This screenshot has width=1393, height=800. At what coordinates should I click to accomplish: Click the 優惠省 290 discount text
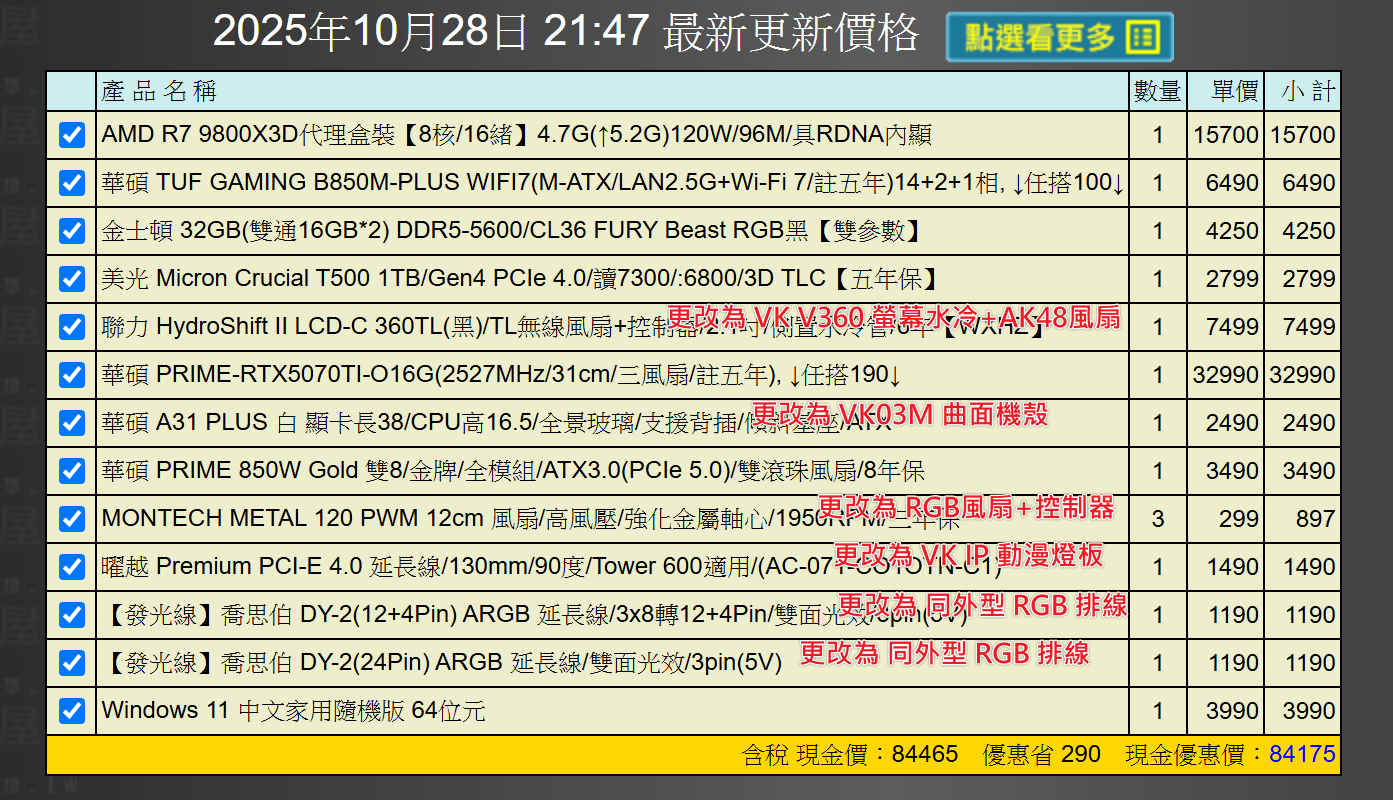1042,754
